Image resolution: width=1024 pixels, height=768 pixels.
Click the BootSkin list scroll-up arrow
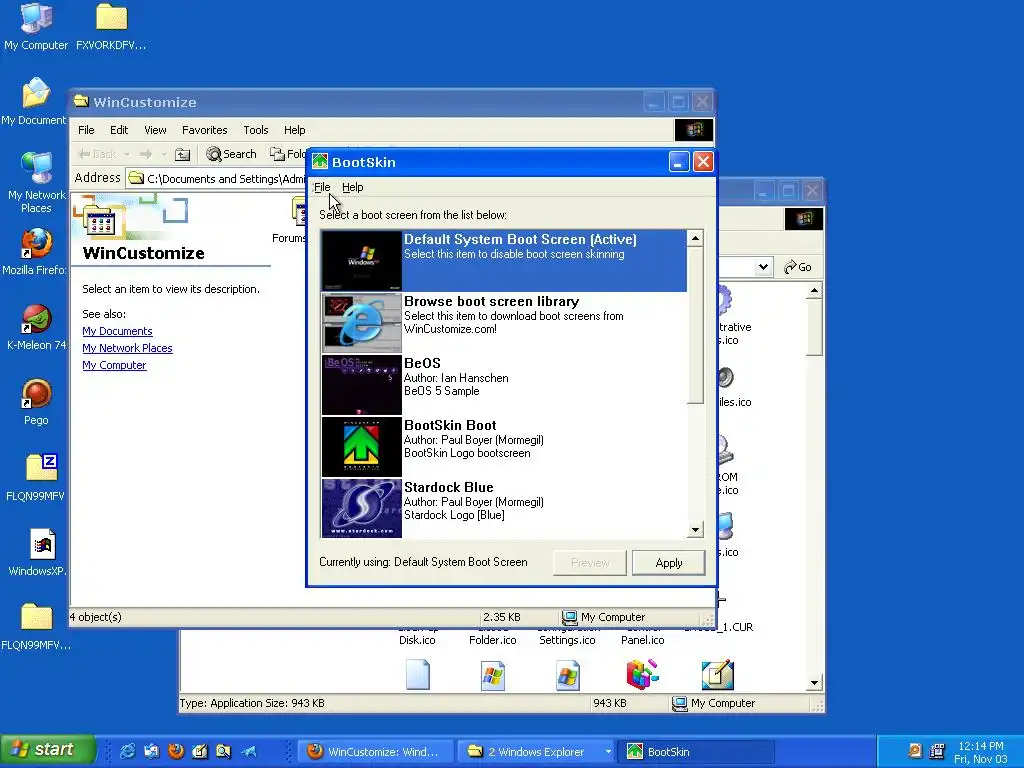point(696,238)
